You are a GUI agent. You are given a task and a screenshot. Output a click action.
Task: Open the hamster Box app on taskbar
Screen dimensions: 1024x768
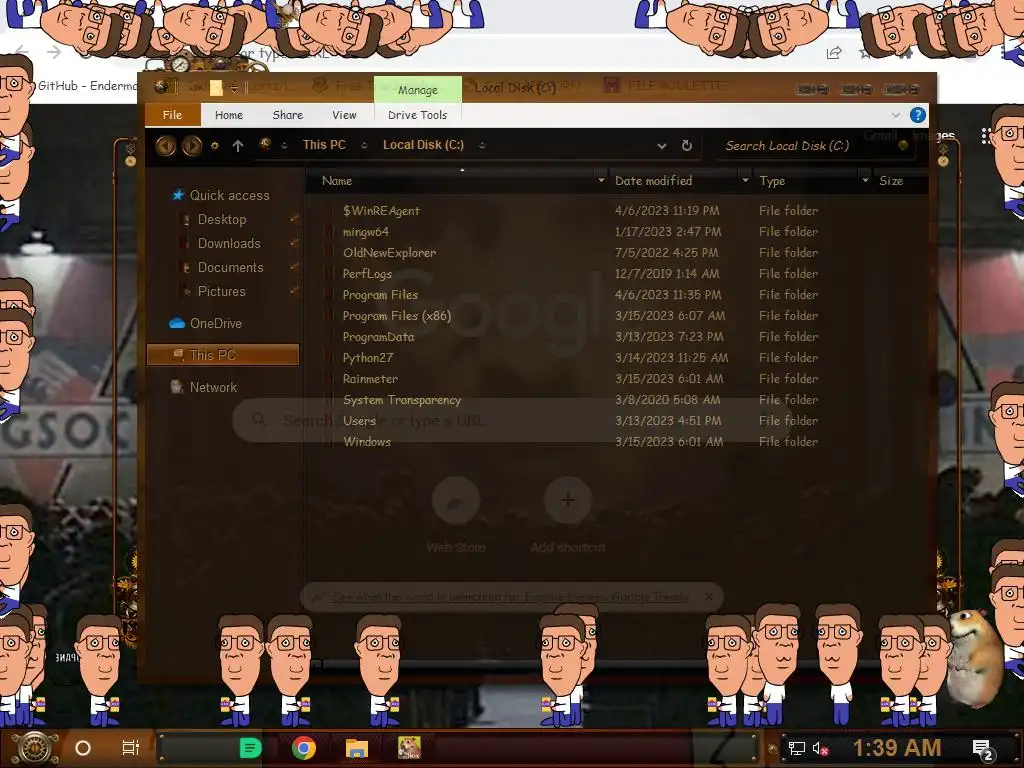[409, 748]
